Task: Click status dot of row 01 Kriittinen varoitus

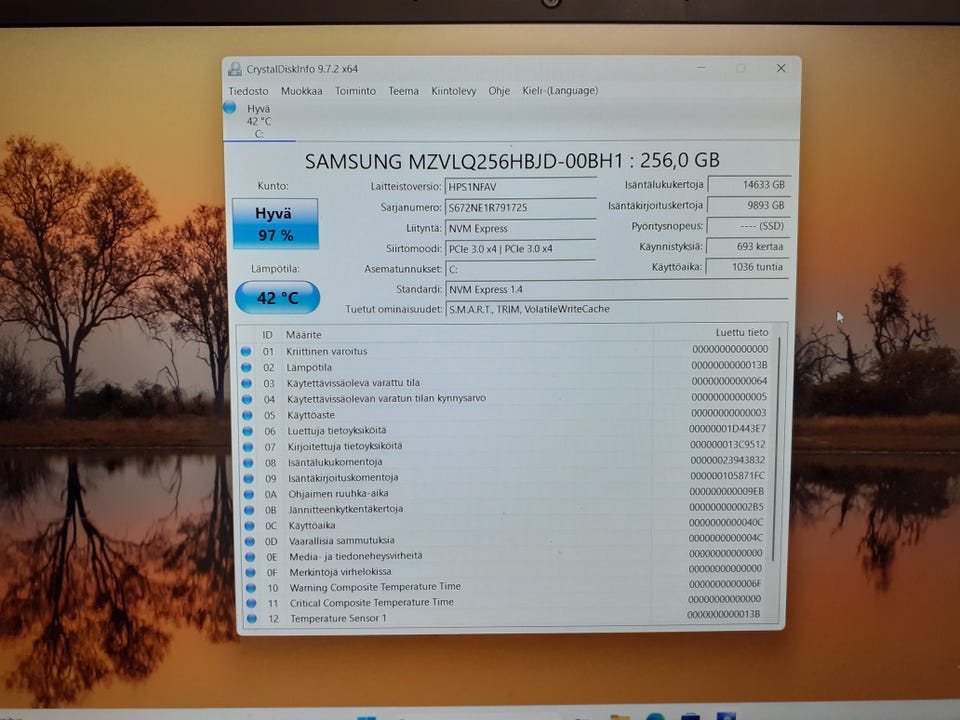Action: pos(246,351)
